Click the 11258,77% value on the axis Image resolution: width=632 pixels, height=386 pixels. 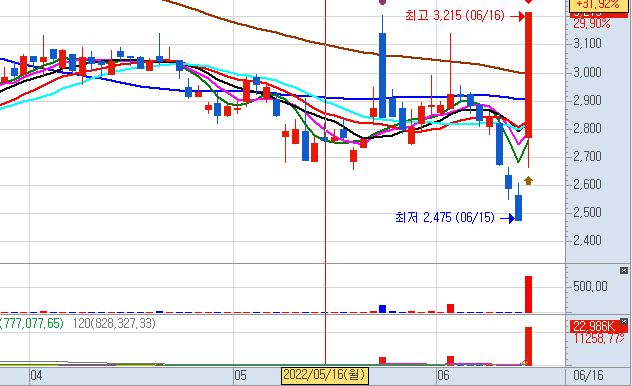click(x=599, y=338)
